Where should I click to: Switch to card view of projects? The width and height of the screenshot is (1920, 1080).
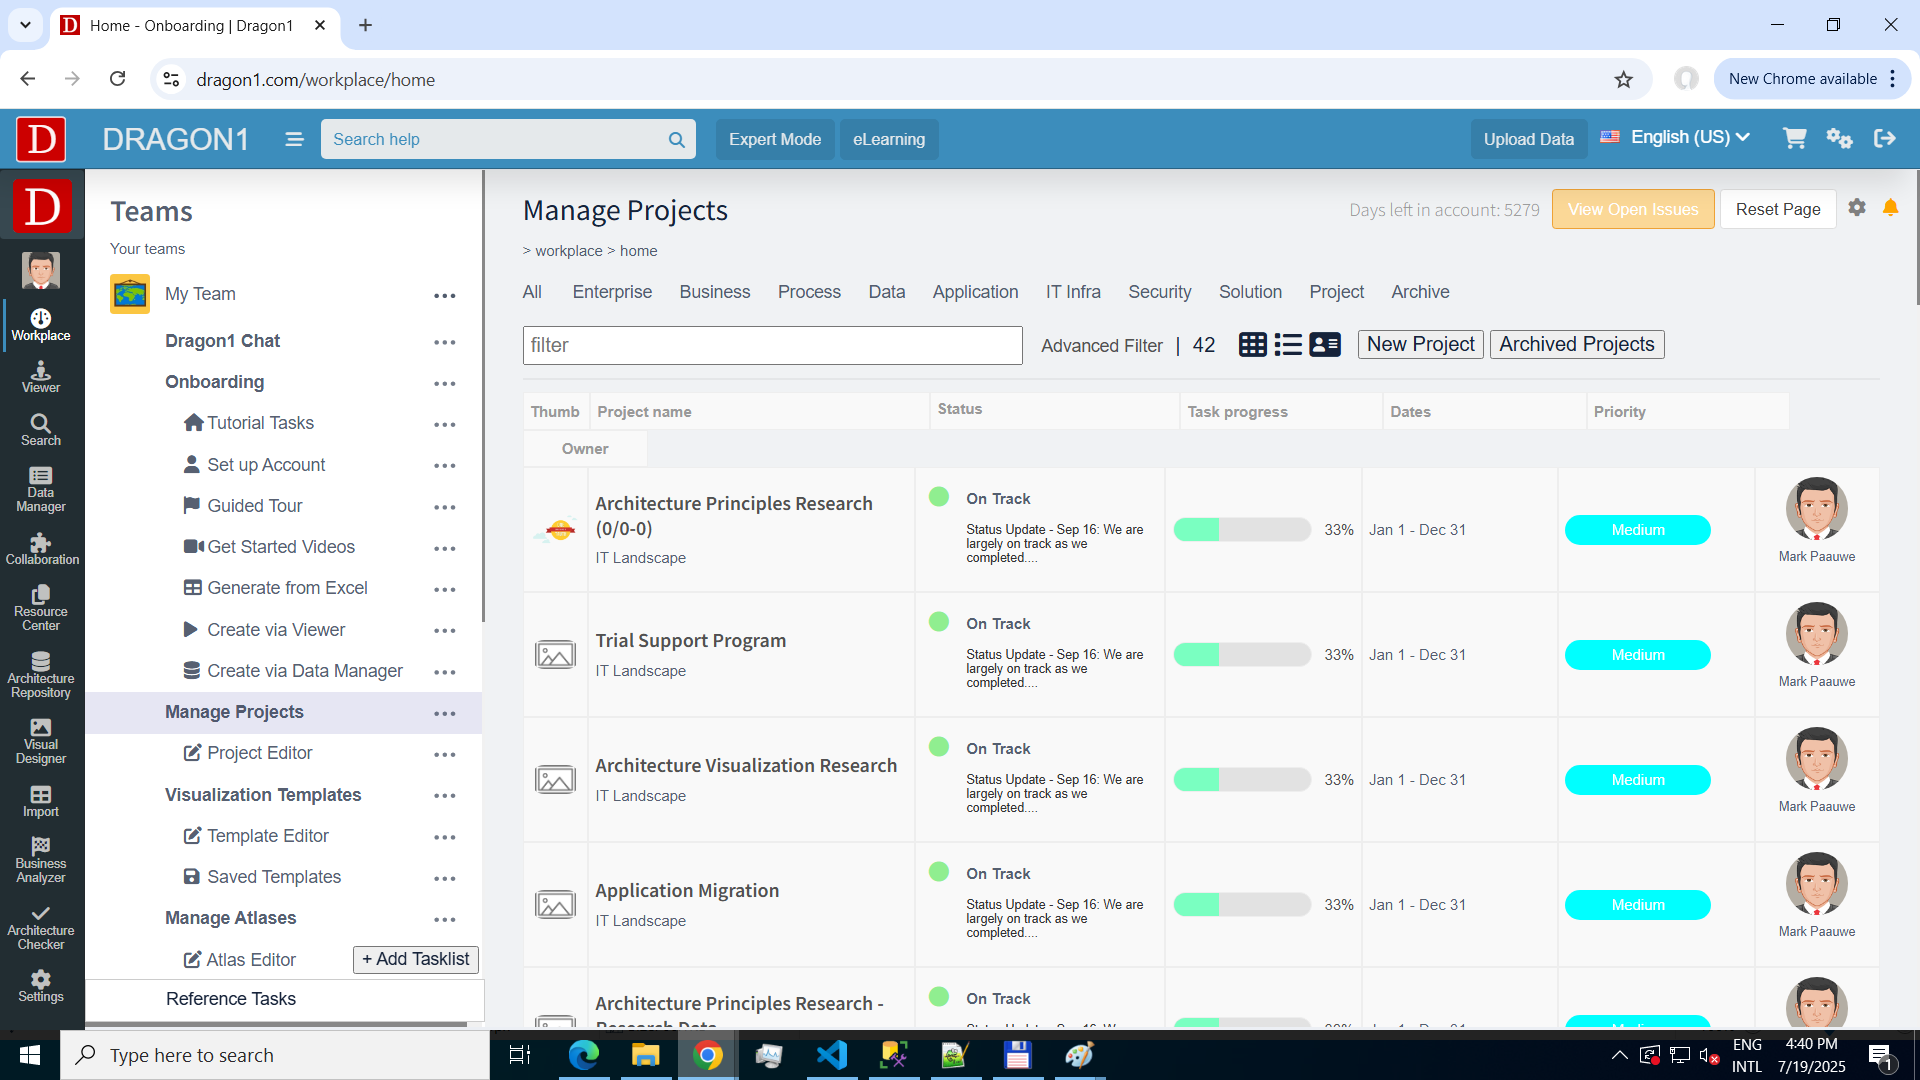1325,345
